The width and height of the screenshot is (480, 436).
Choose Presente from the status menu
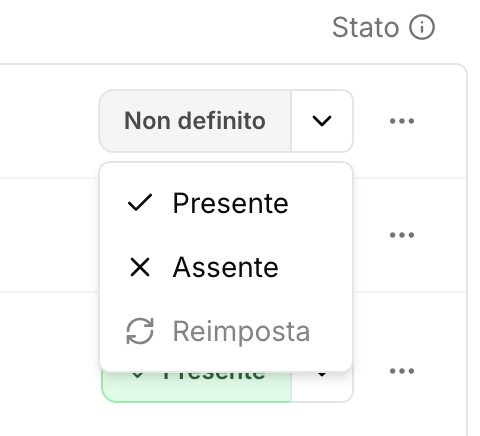226,203
